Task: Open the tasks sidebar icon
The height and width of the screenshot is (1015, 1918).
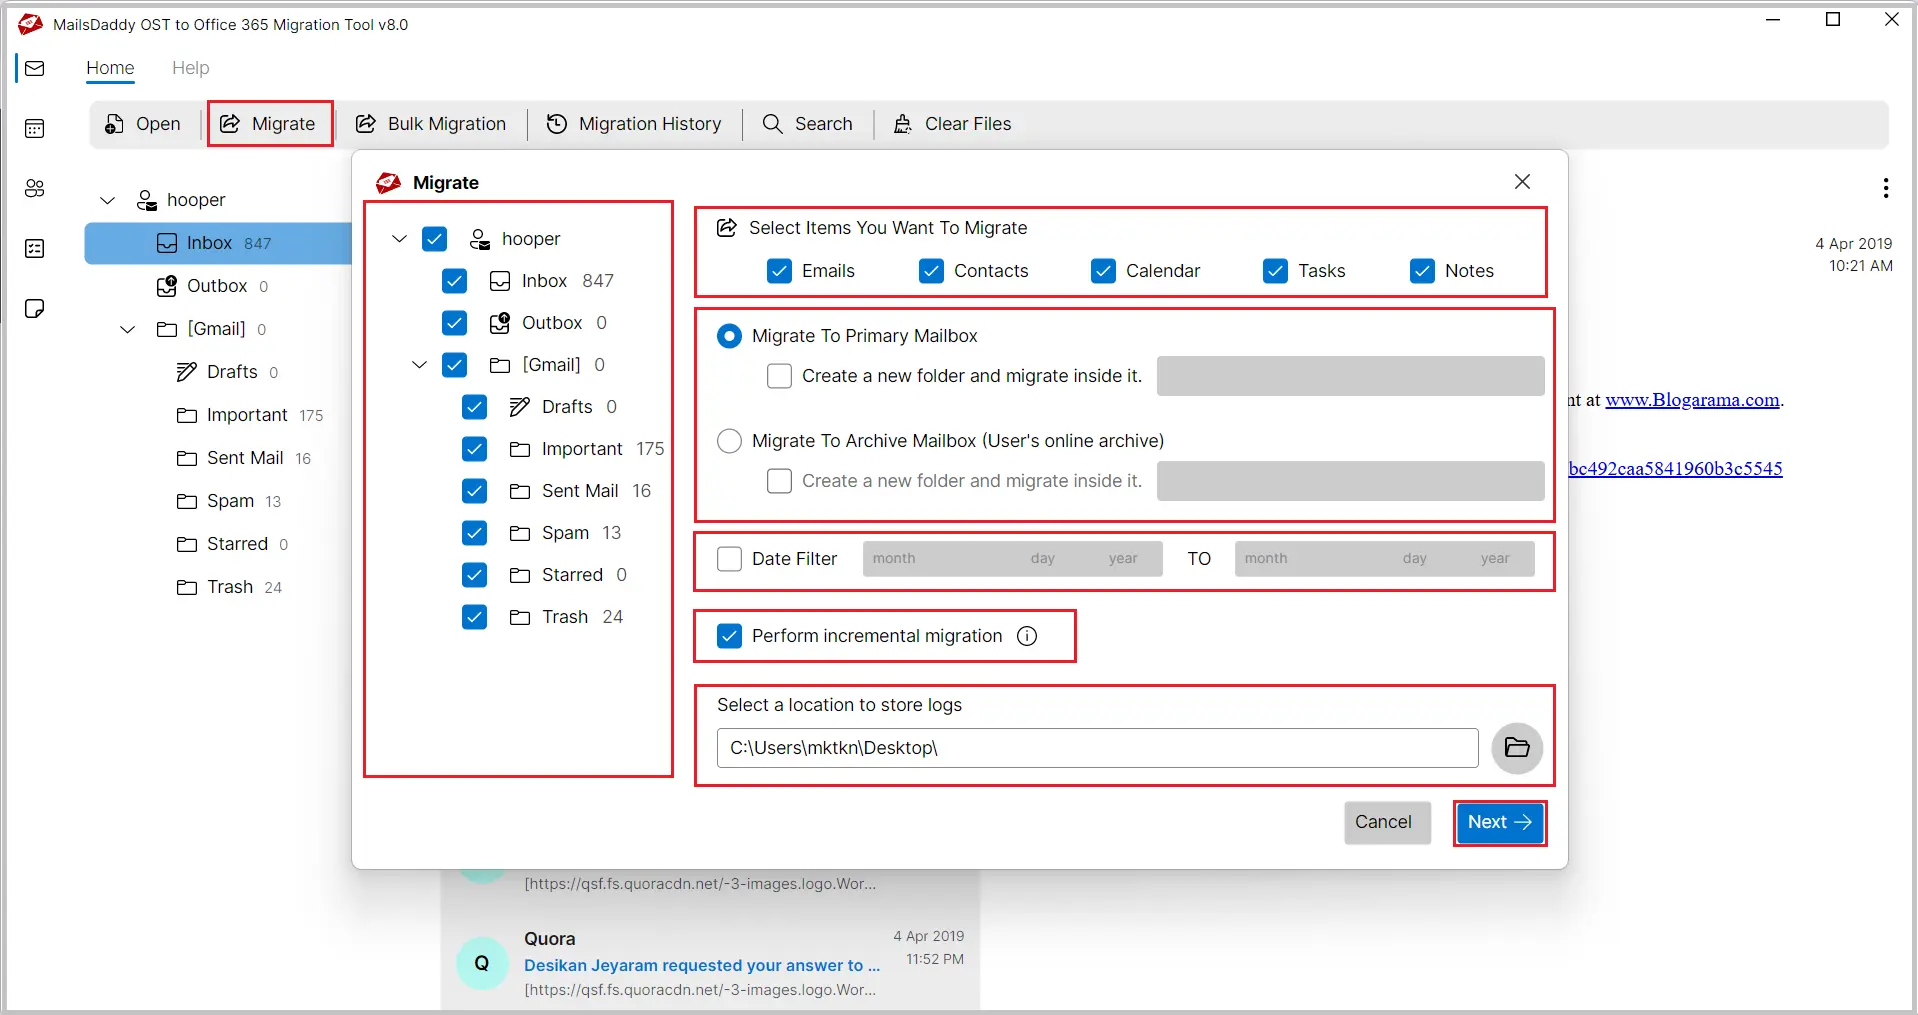Action: click(35, 248)
